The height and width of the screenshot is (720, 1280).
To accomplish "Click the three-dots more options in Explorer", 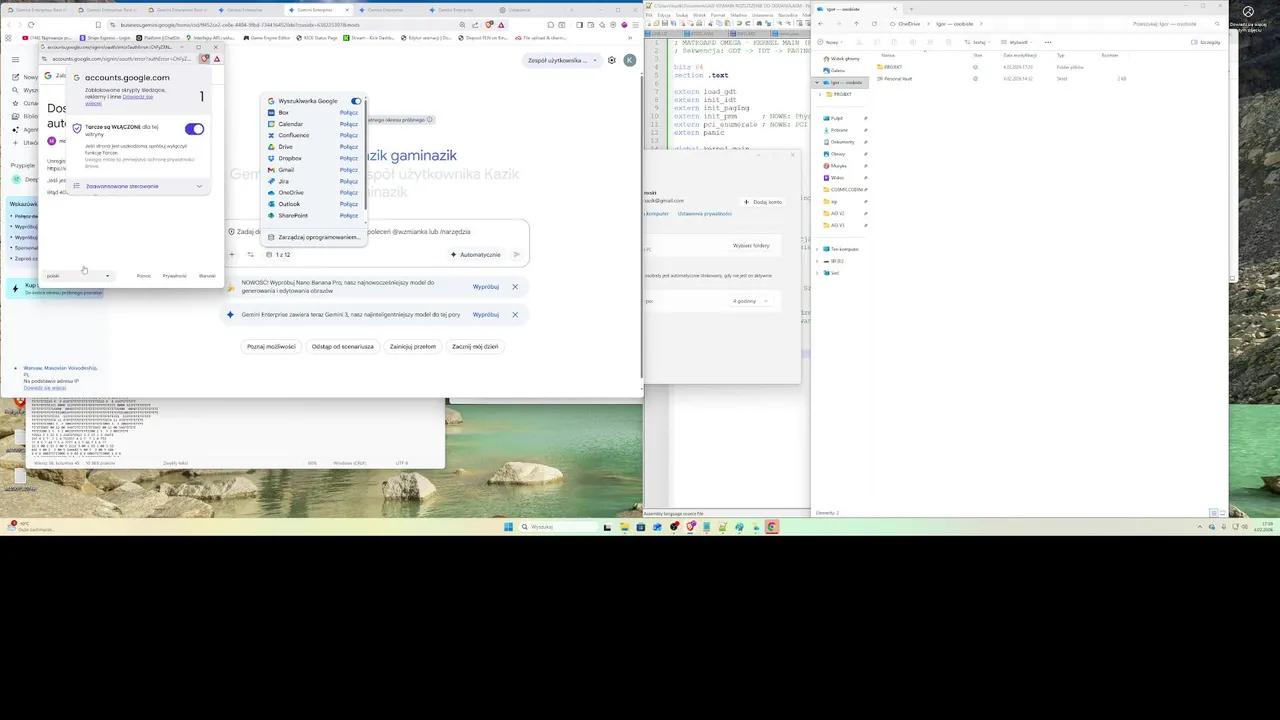I will point(1048,43).
